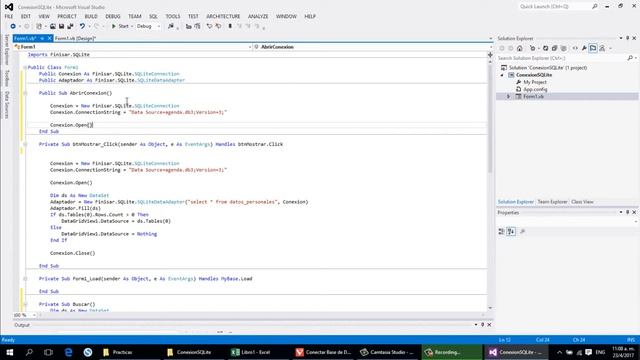Click the Windows Start button
640x360 pixels.
(x=9, y=352)
